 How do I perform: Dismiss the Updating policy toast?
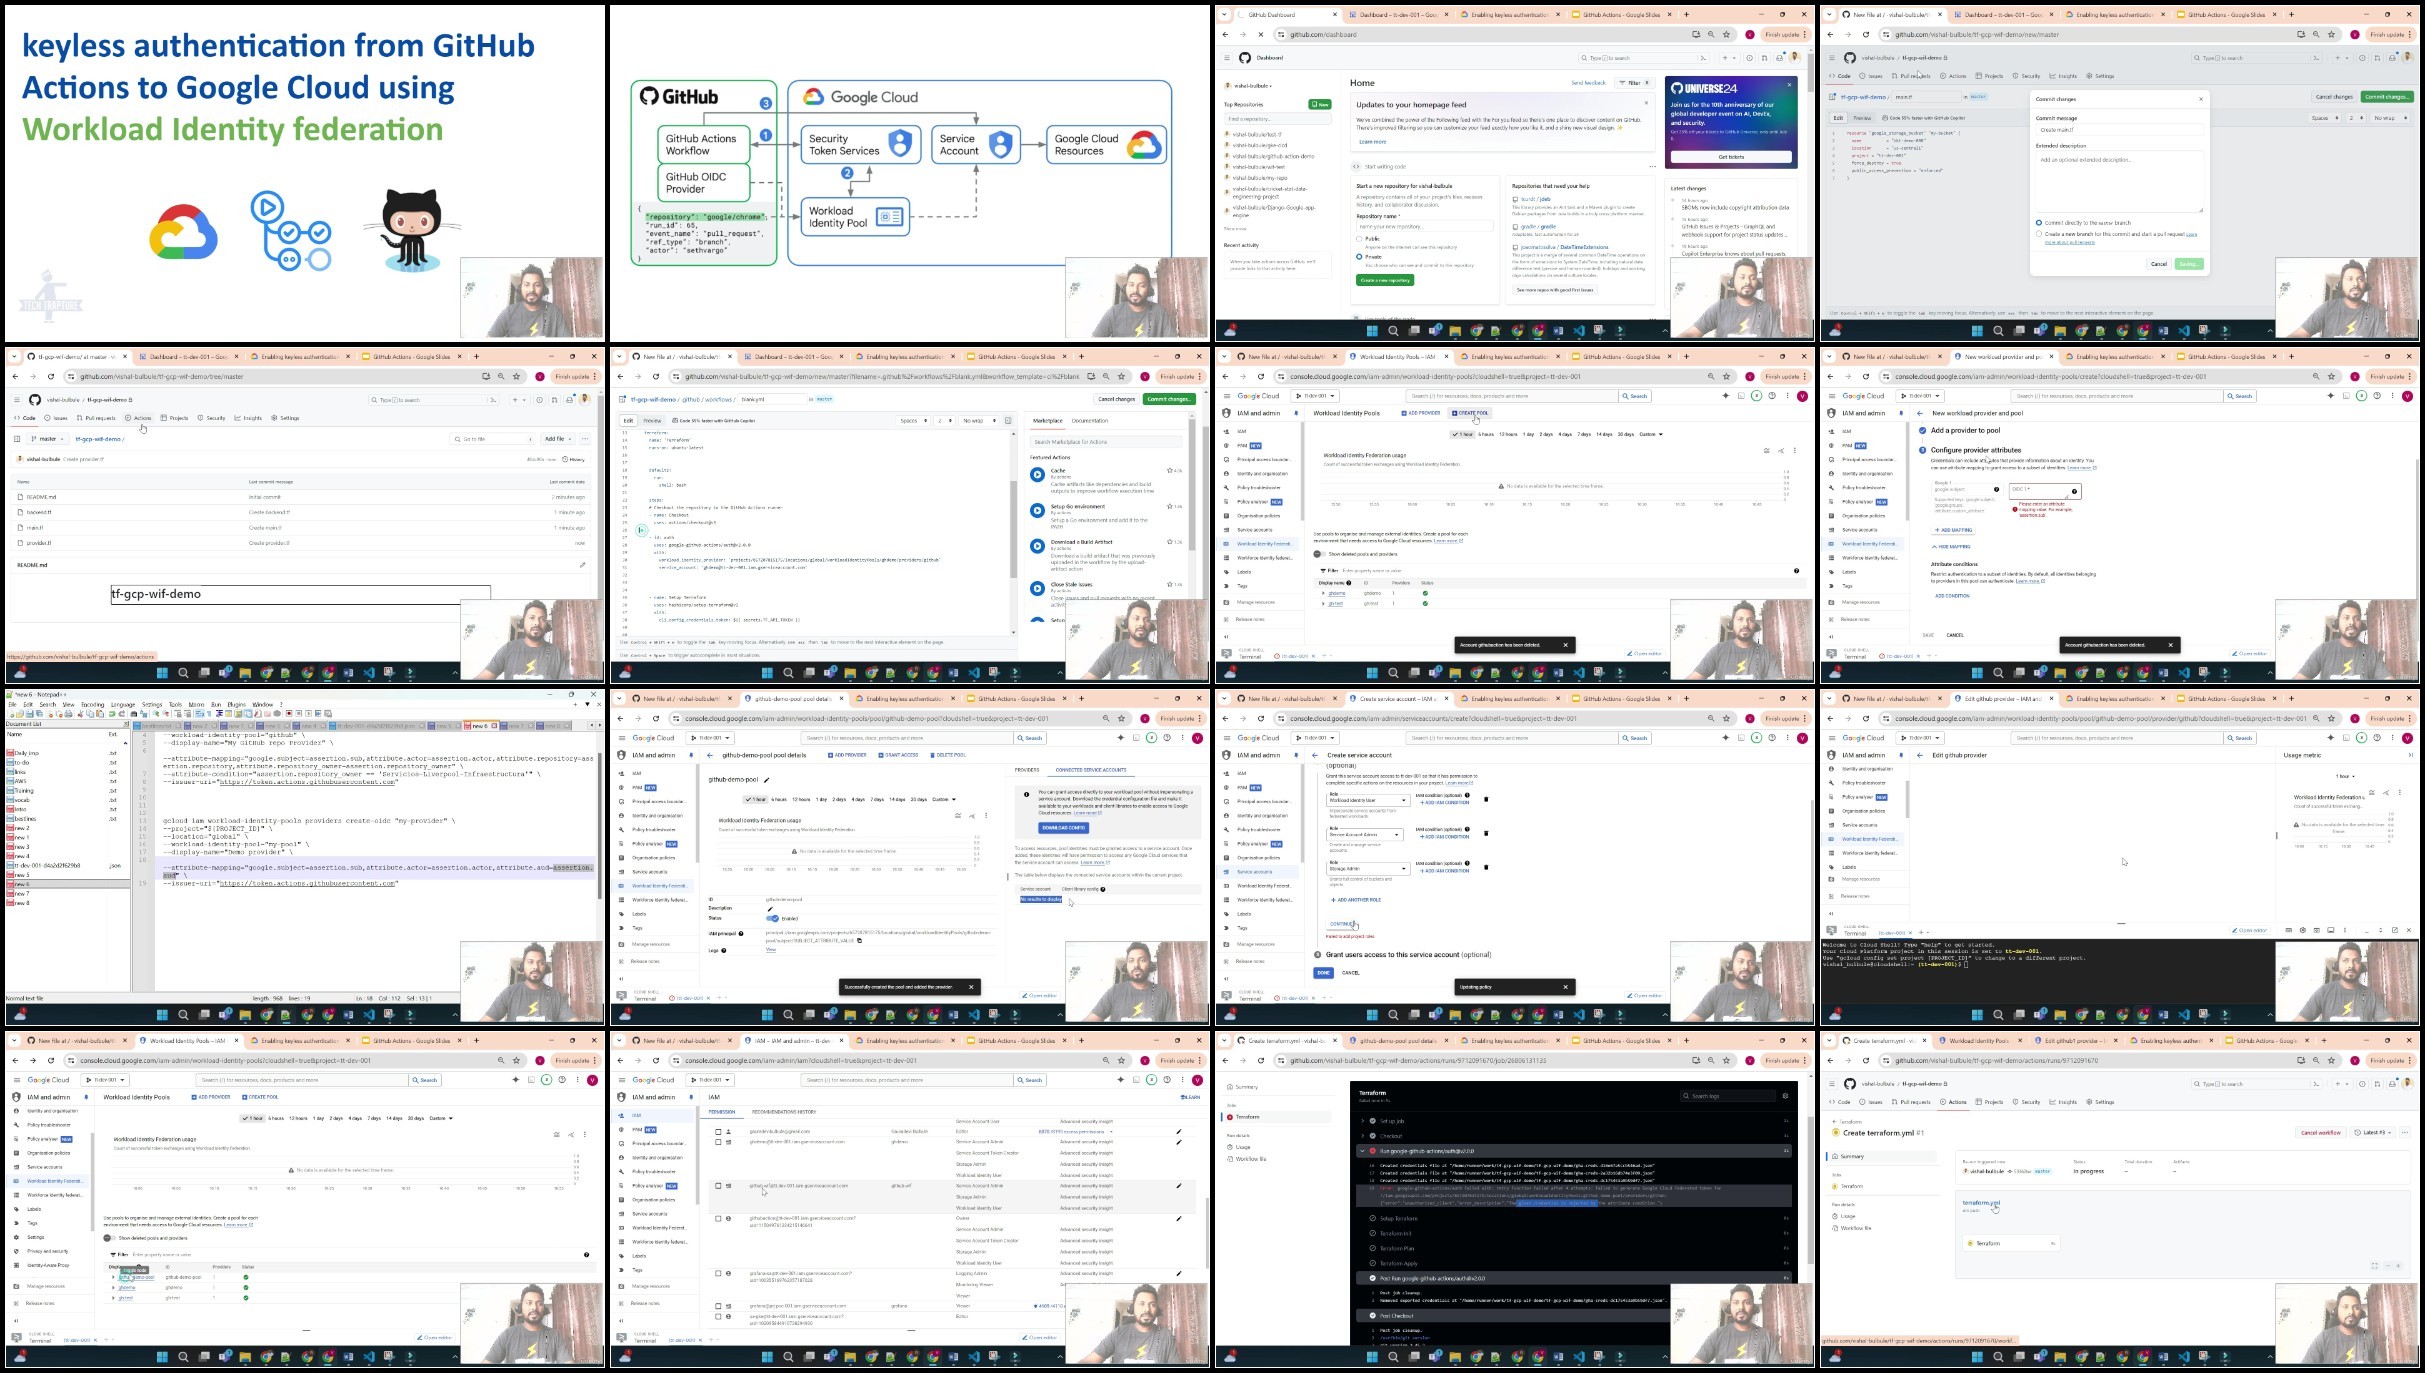(x=1565, y=987)
